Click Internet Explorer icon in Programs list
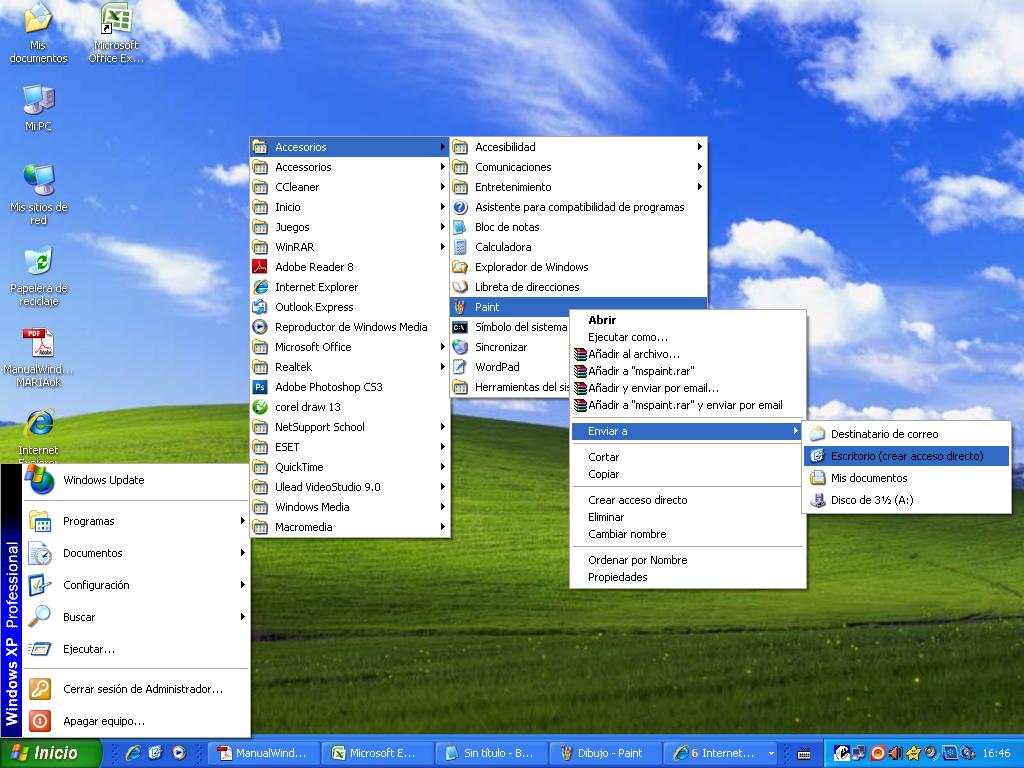1024x768 pixels. click(x=260, y=287)
